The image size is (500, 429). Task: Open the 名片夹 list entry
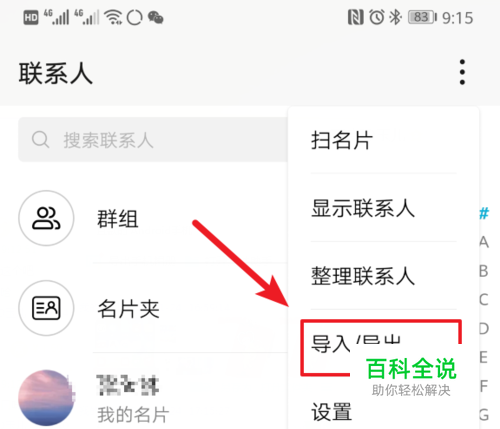(153, 308)
